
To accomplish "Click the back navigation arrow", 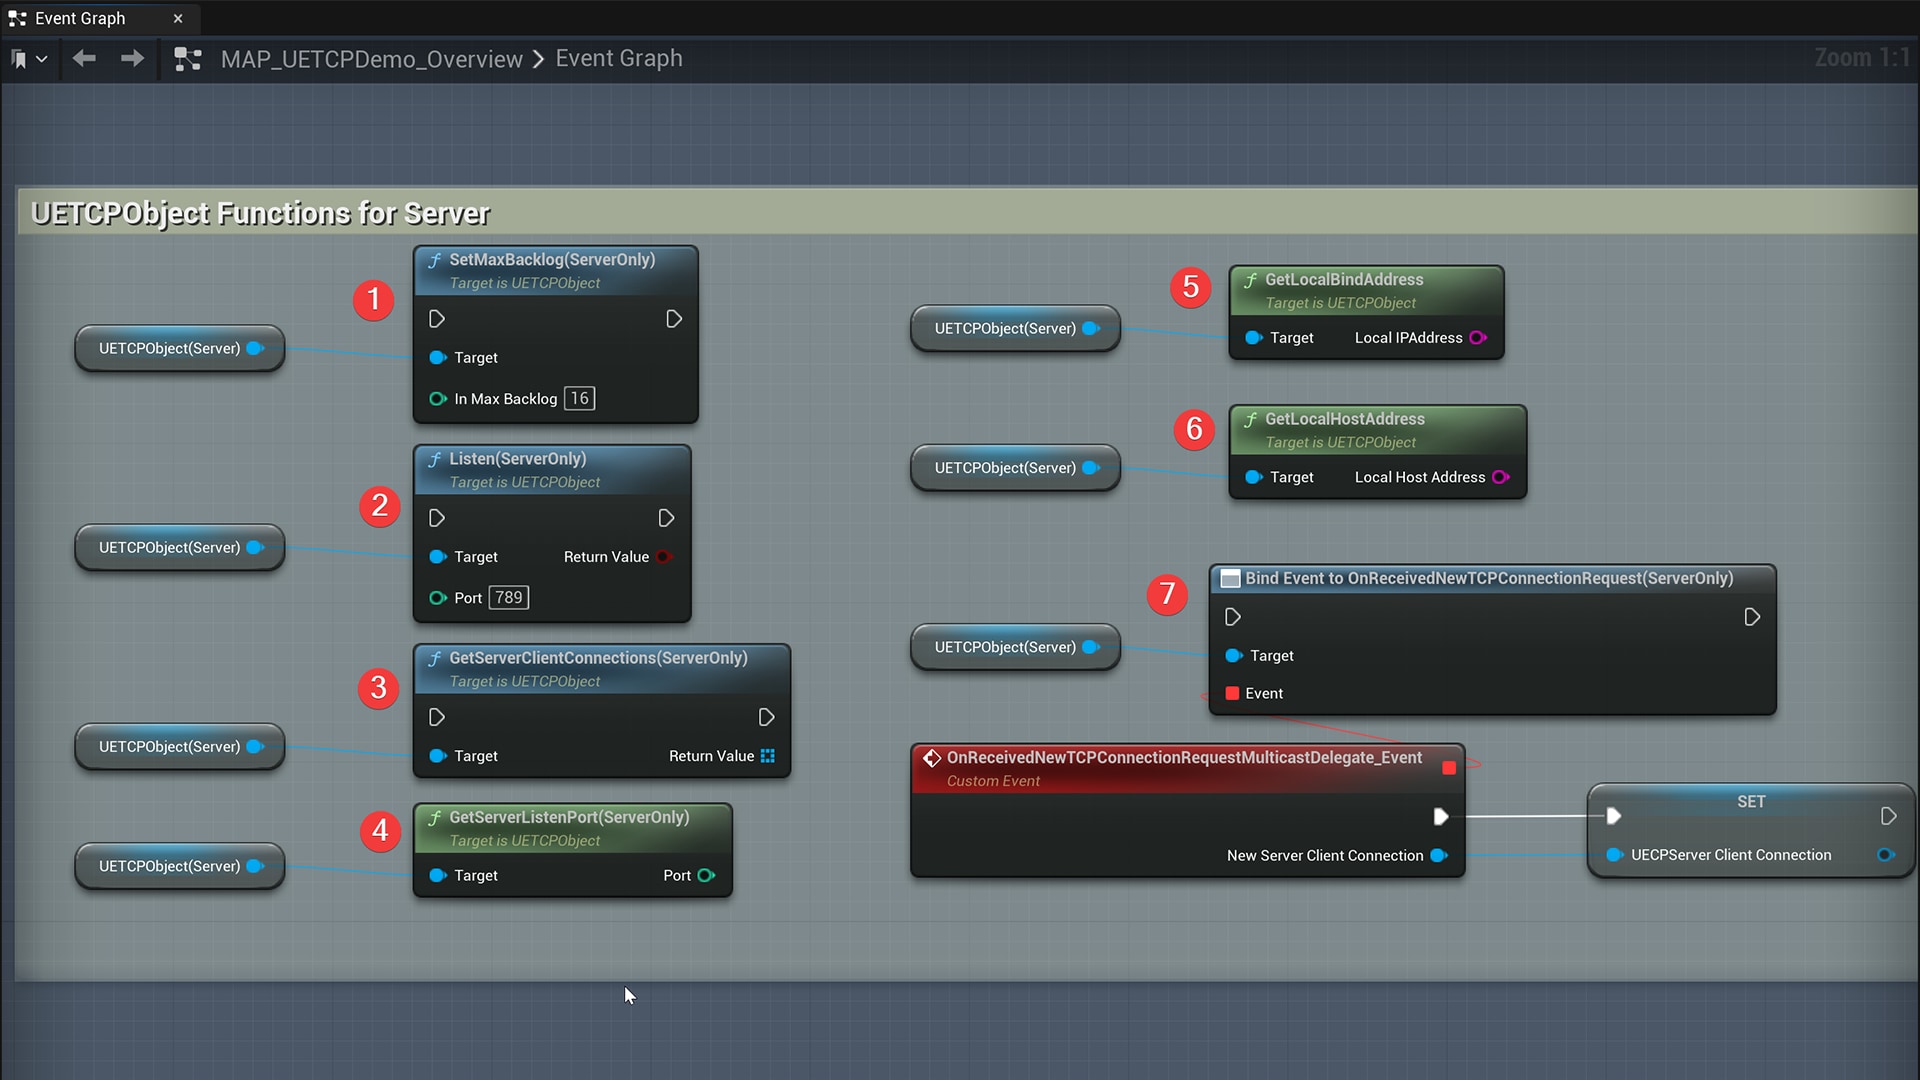I will pos(84,59).
